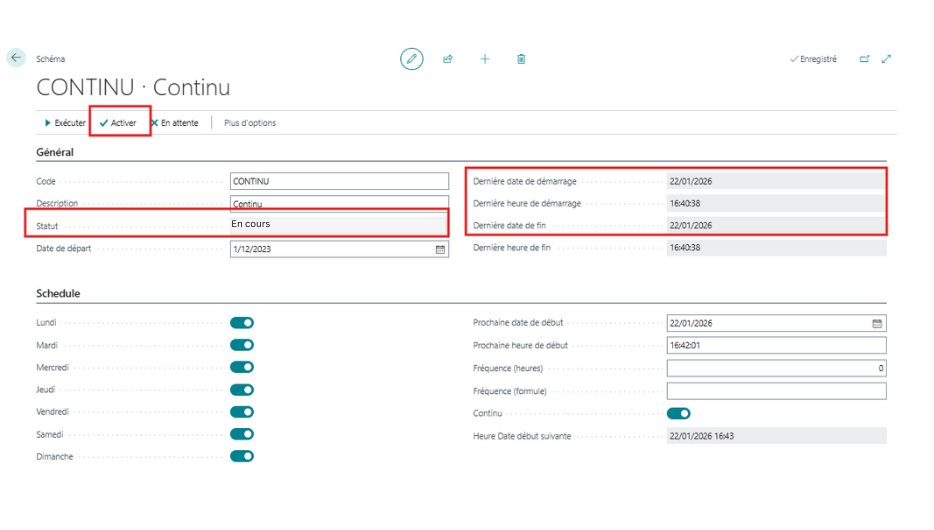Click the plus icon to add new

[485, 59]
